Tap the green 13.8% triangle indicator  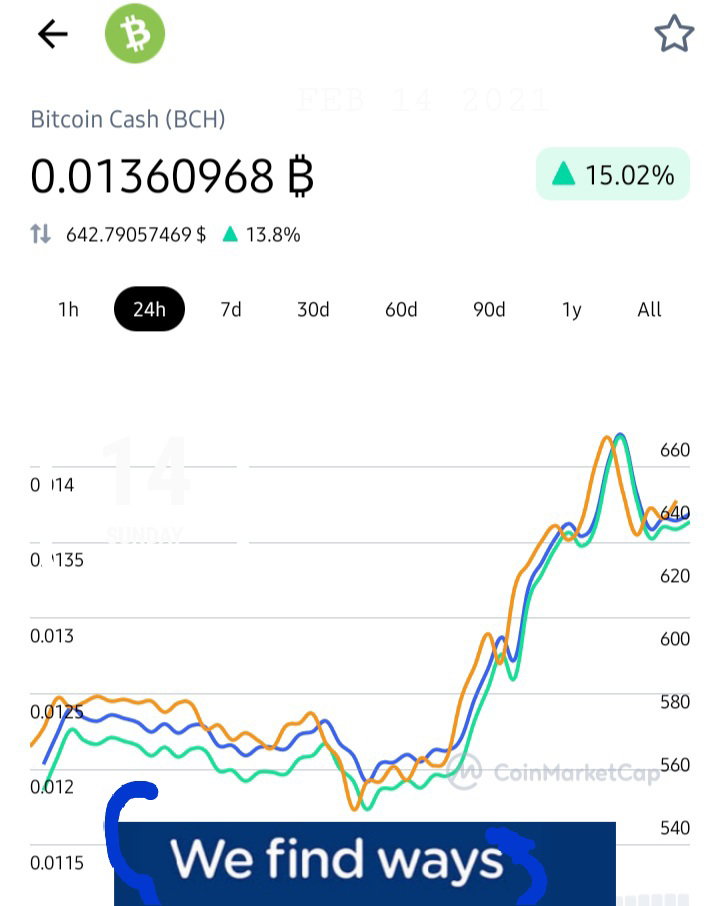(230, 234)
